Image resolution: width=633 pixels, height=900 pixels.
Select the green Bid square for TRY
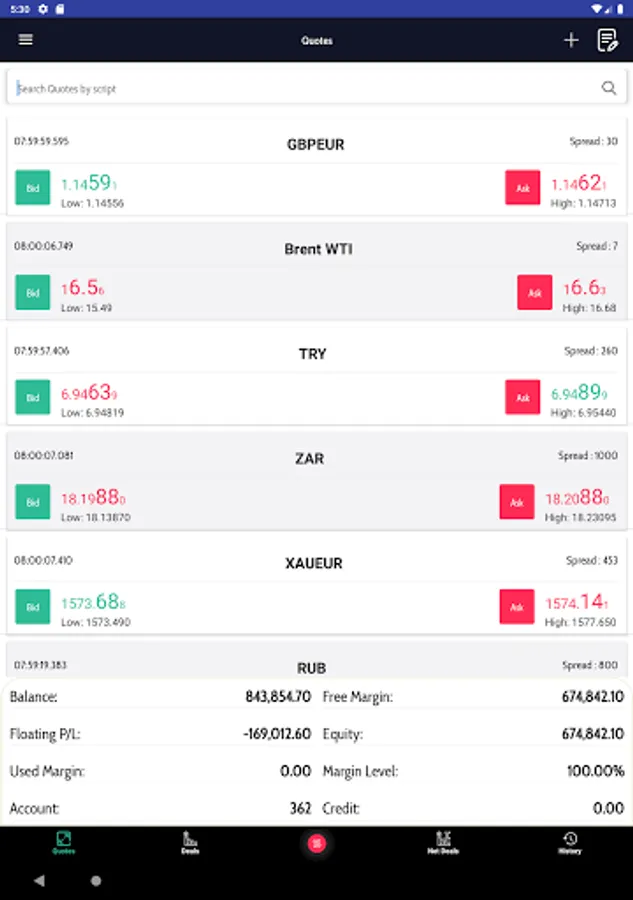pyautogui.click(x=33, y=397)
